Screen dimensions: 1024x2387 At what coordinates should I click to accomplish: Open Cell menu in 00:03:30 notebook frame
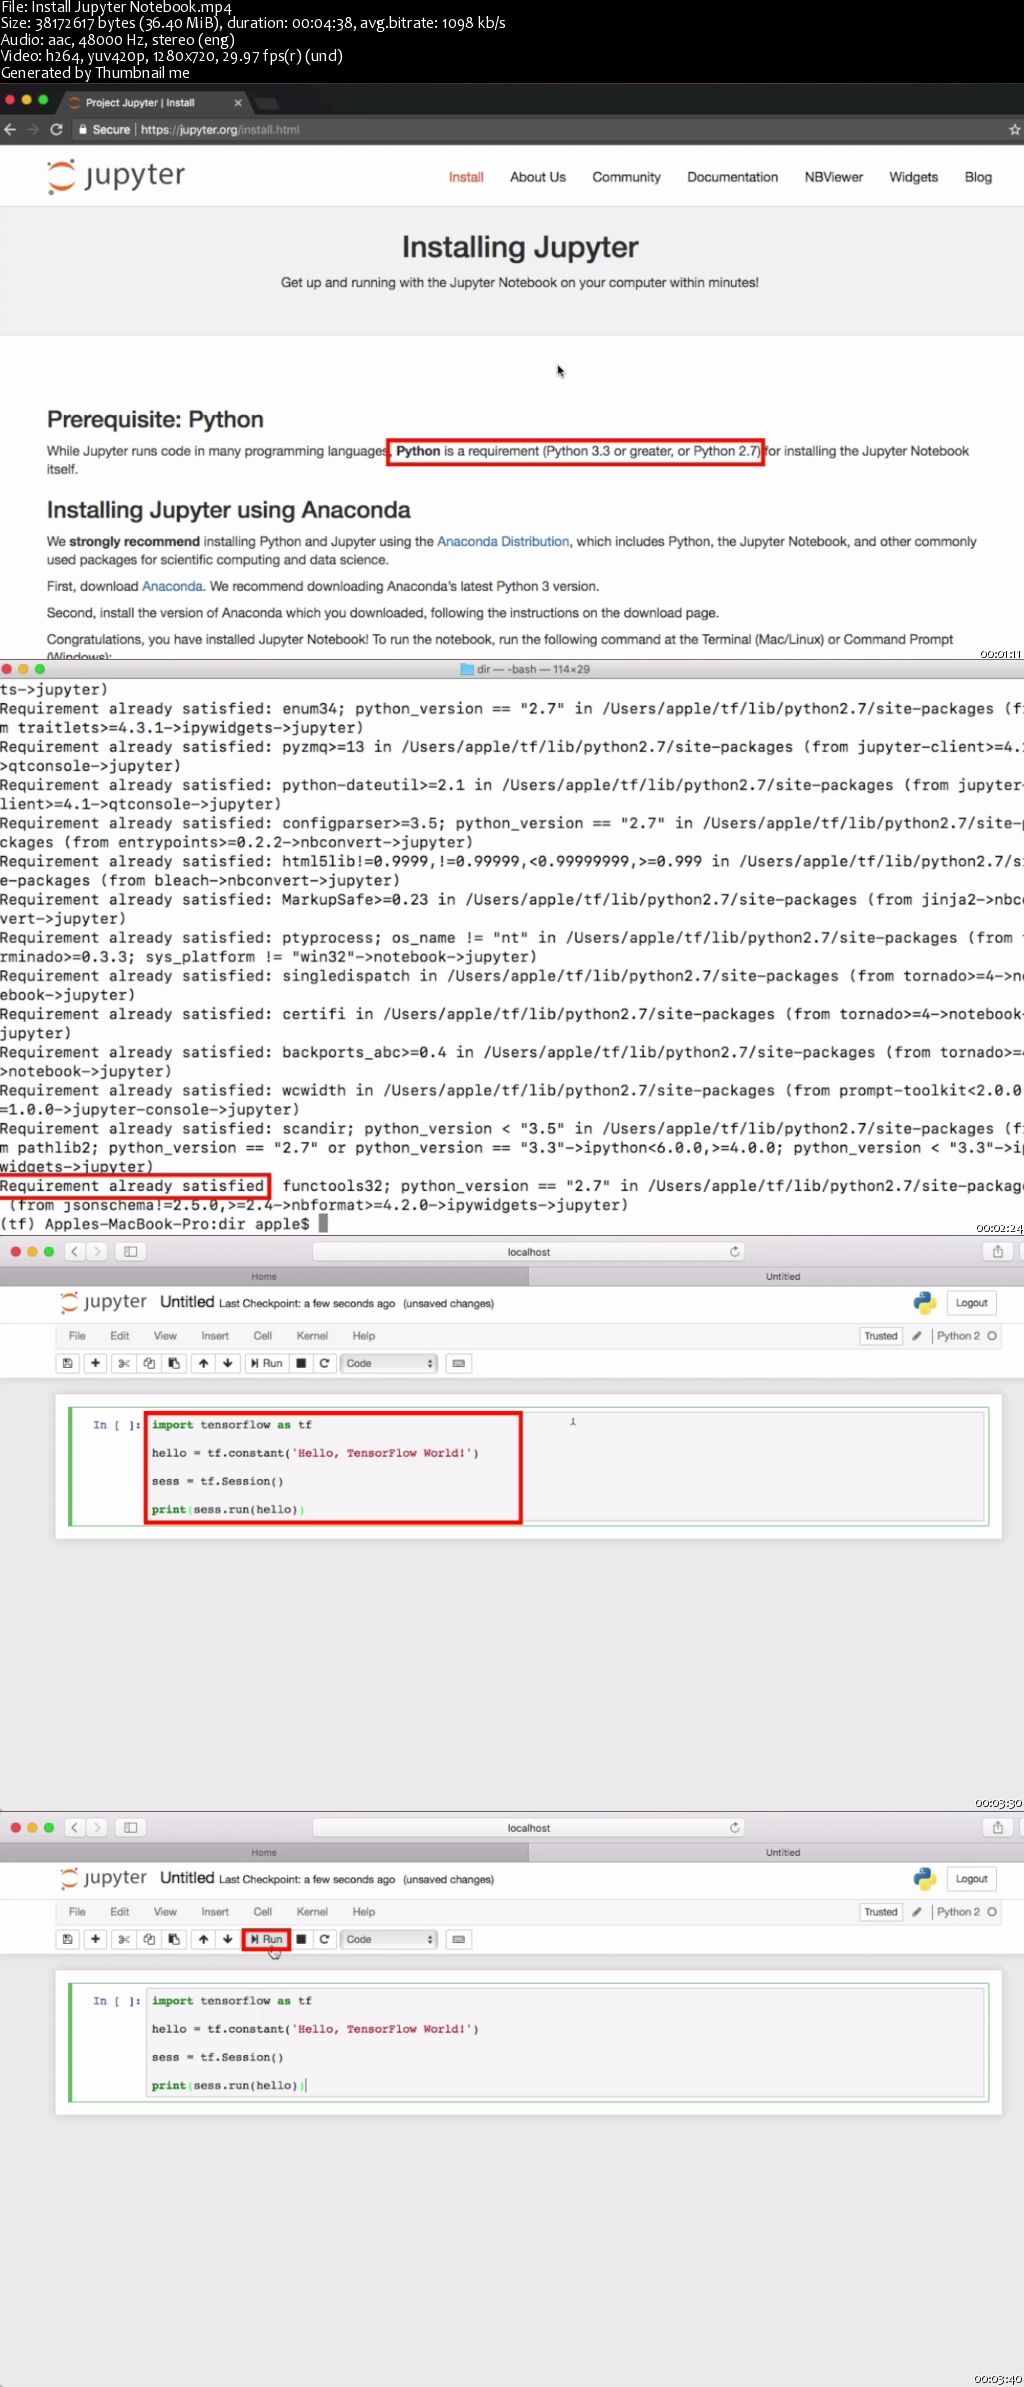(x=263, y=1336)
